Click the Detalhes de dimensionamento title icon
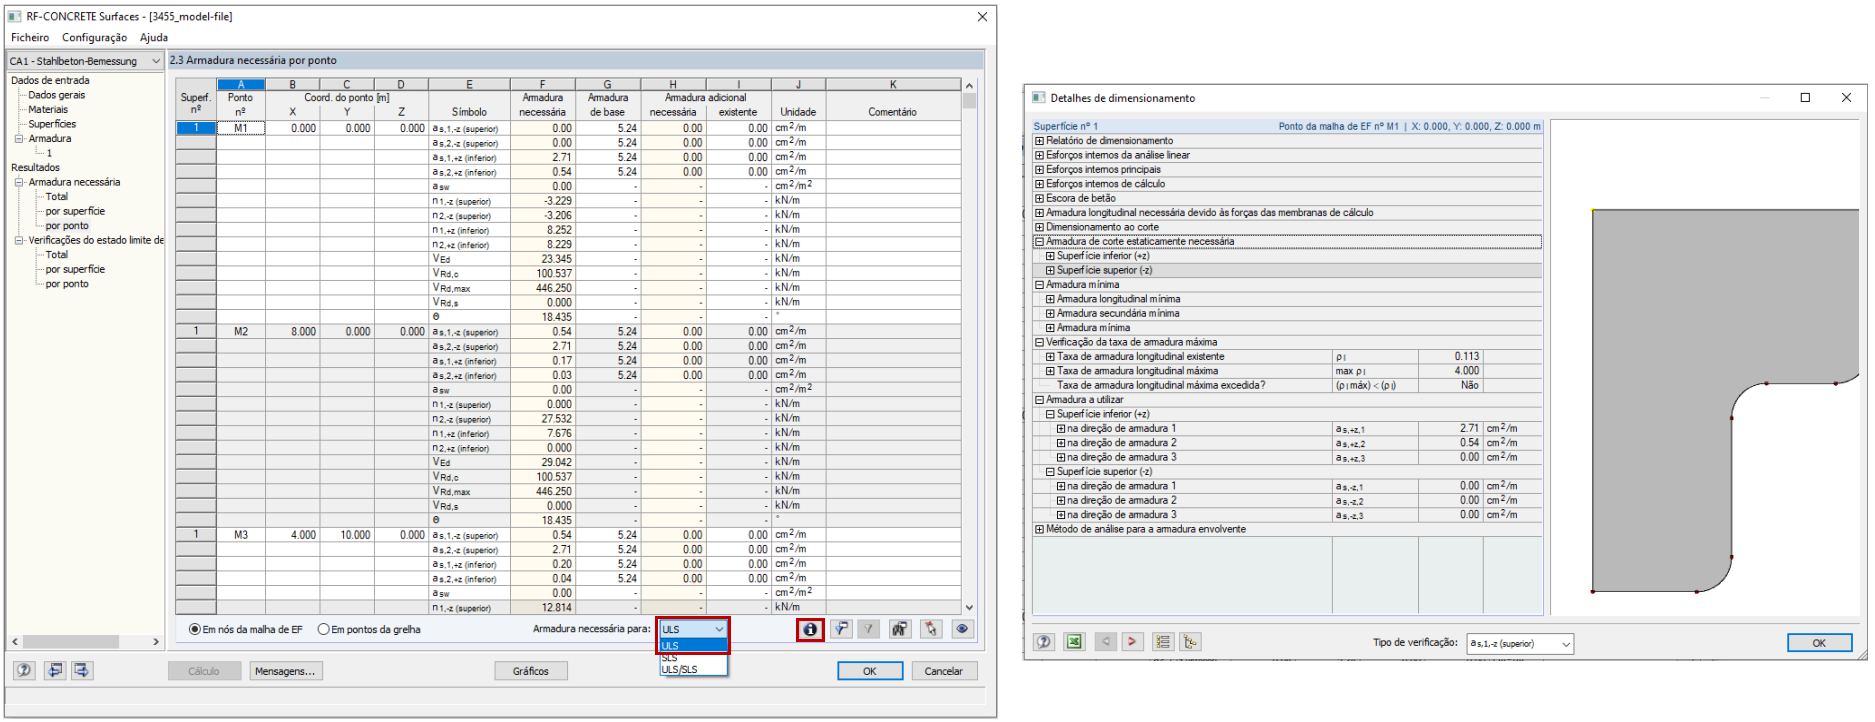This screenshot has height=722, width=1875. tap(1039, 98)
